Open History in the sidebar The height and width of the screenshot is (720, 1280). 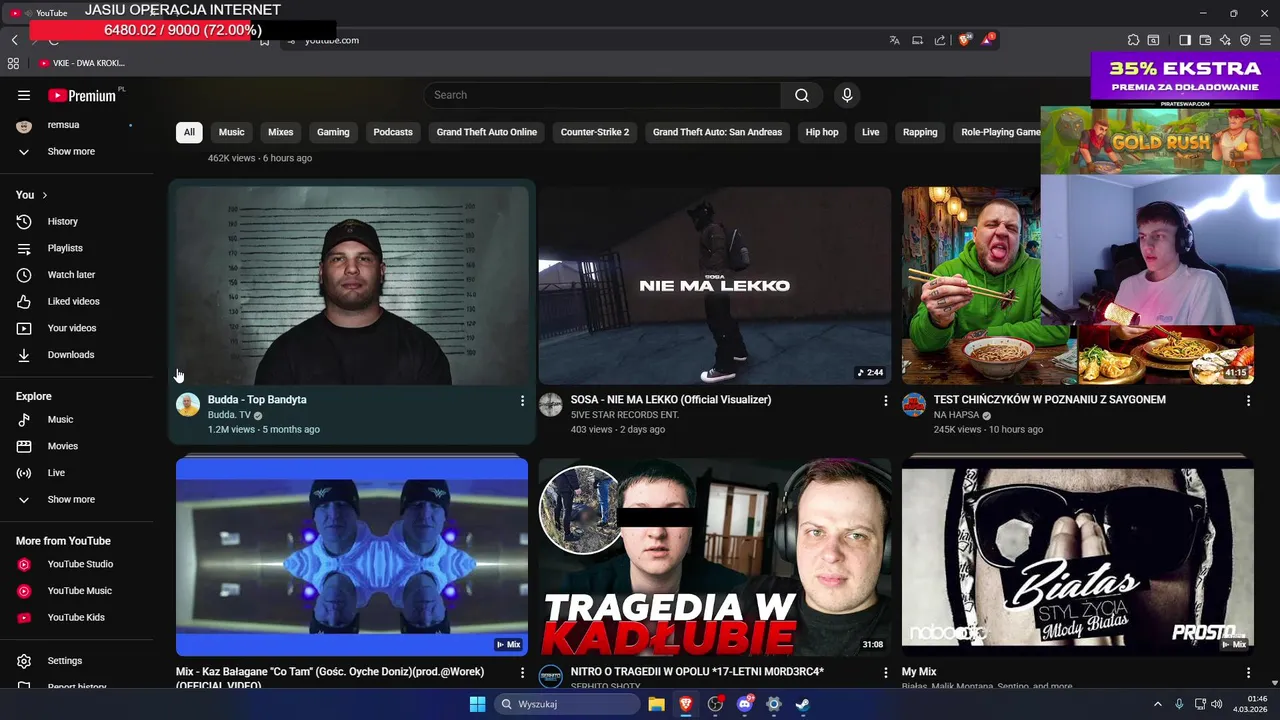[x=76, y=221]
